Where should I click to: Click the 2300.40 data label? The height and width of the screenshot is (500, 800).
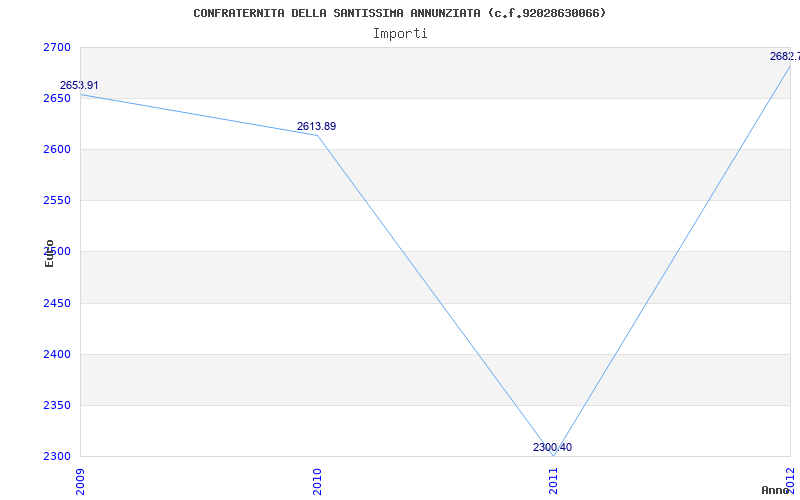pyautogui.click(x=553, y=447)
